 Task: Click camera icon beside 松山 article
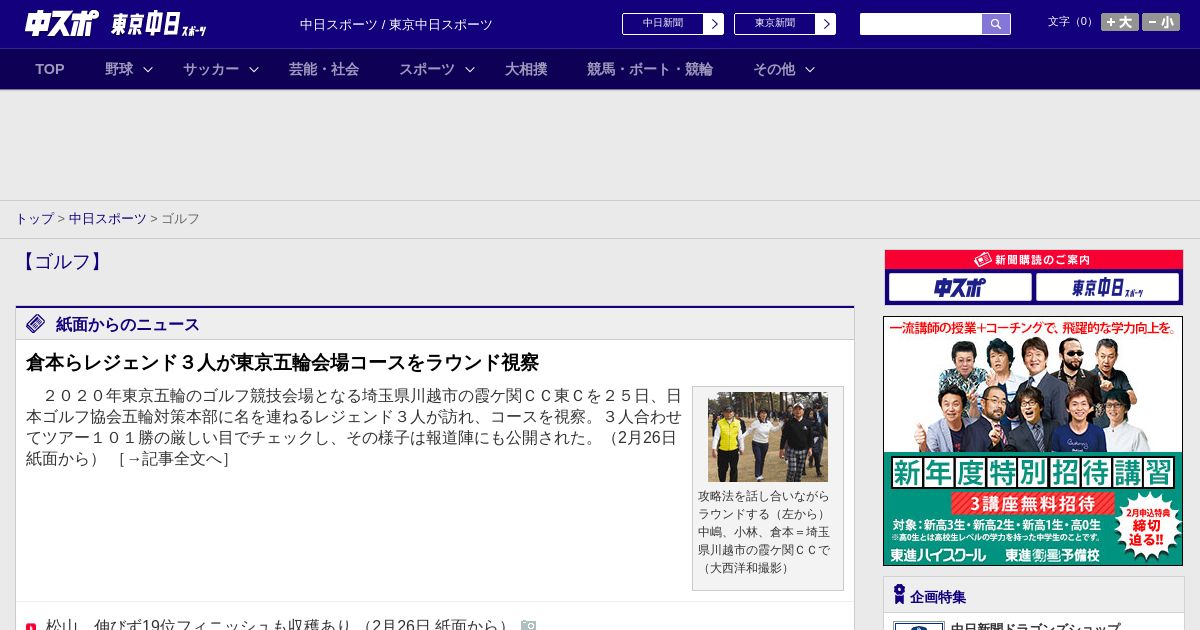point(528,625)
